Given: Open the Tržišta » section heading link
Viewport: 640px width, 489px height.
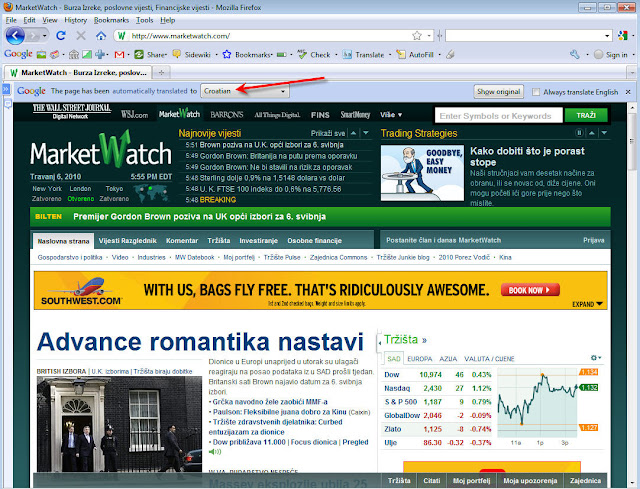Looking at the screenshot, I should point(405,340).
